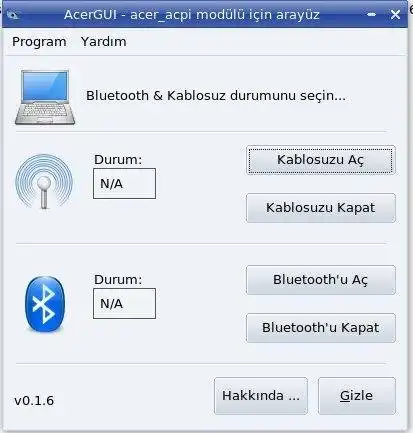This screenshot has height=433, width=413.
Task: Click the blue Bluetooth logo icon
Action: point(45,304)
